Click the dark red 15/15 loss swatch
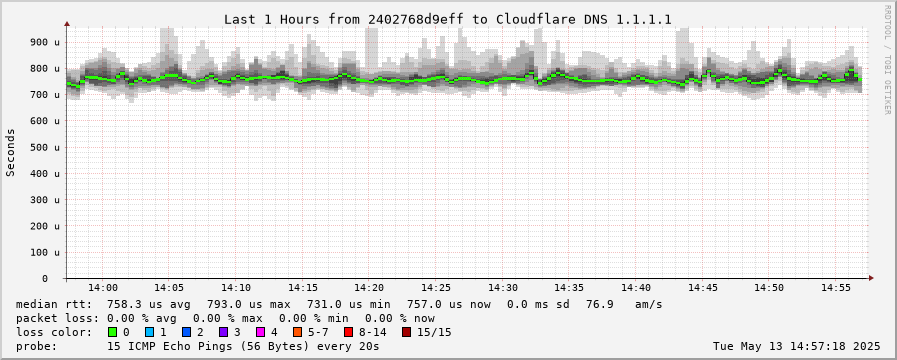Screen dimensions: 897x360 tap(406, 332)
